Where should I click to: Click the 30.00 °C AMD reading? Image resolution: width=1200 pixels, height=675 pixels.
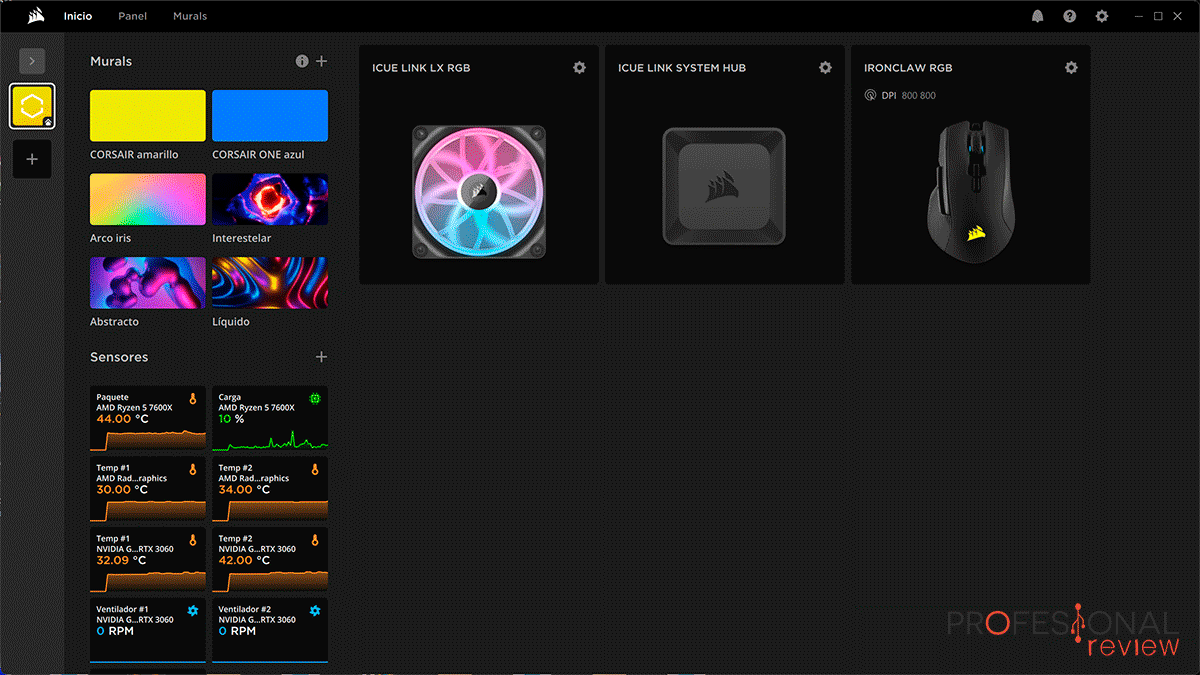tap(122, 490)
